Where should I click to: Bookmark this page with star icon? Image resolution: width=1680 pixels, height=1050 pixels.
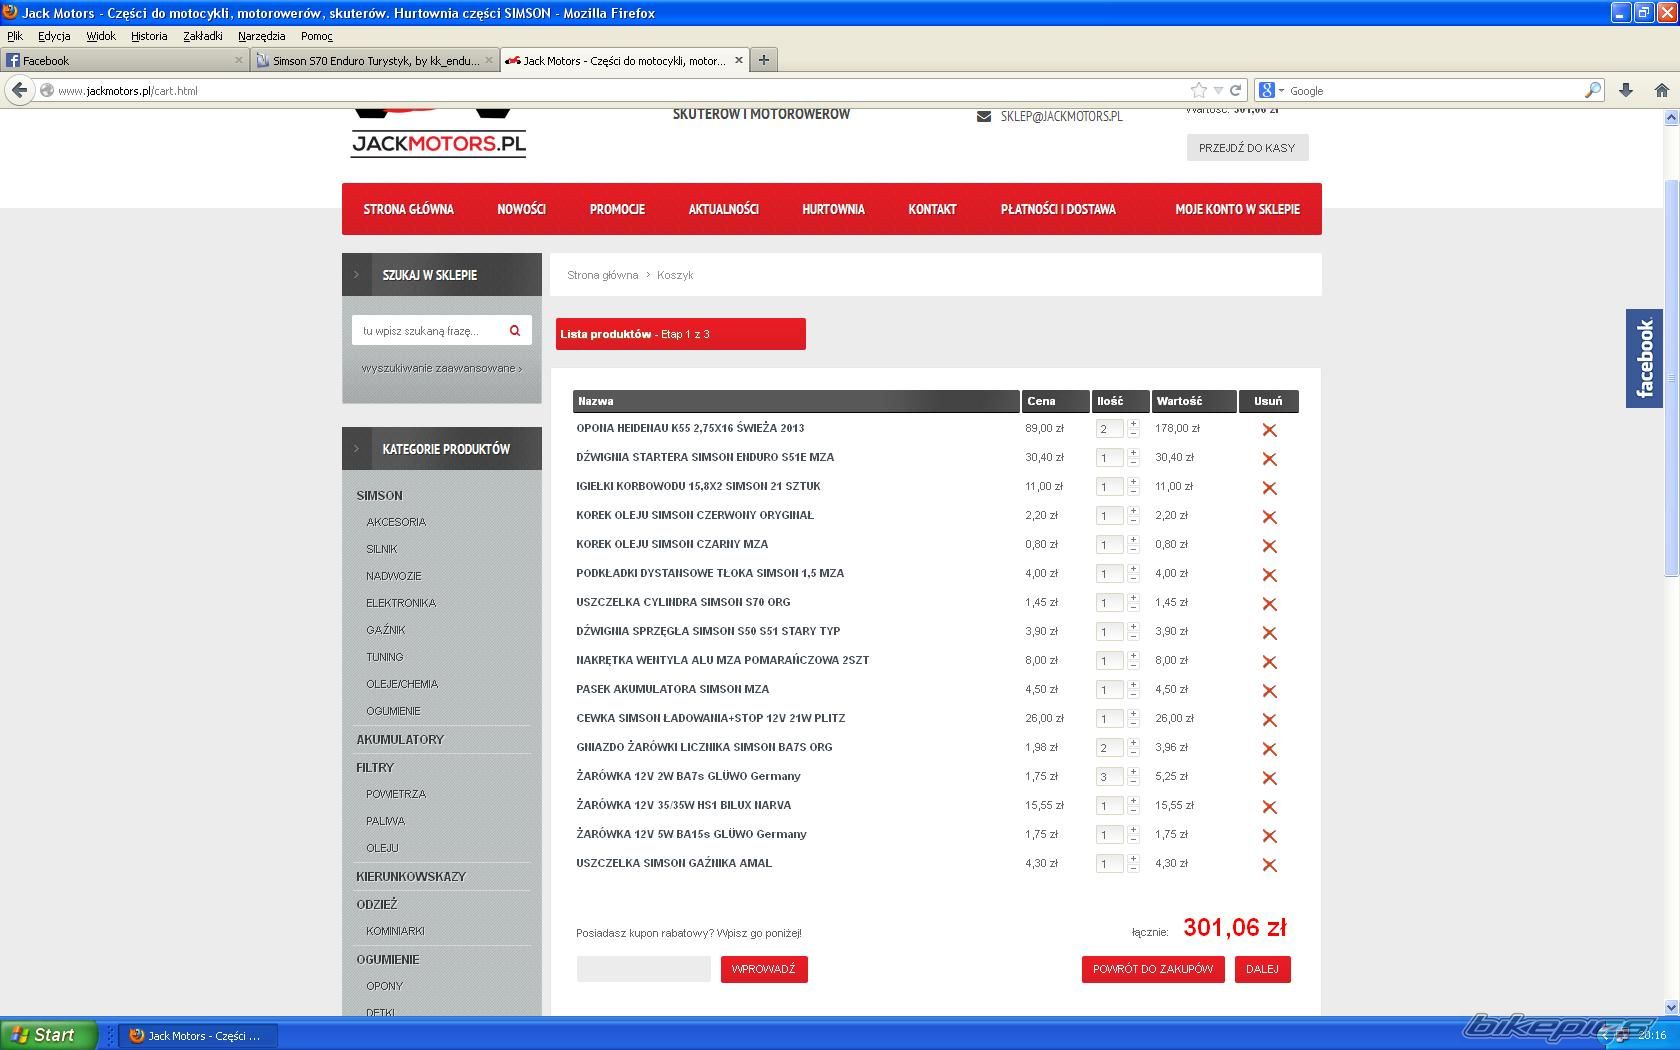click(x=1198, y=90)
